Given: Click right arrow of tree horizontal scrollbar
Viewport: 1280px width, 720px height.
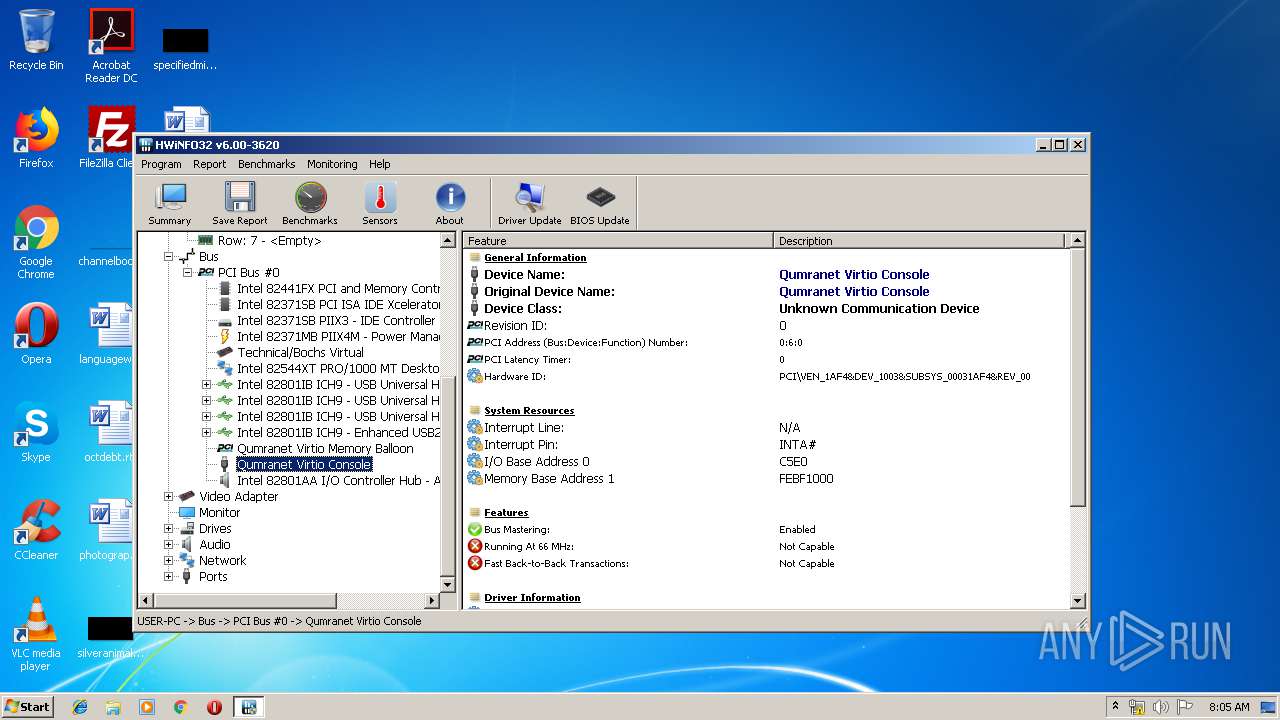Looking at the screenshot, I should coord(432,600).
